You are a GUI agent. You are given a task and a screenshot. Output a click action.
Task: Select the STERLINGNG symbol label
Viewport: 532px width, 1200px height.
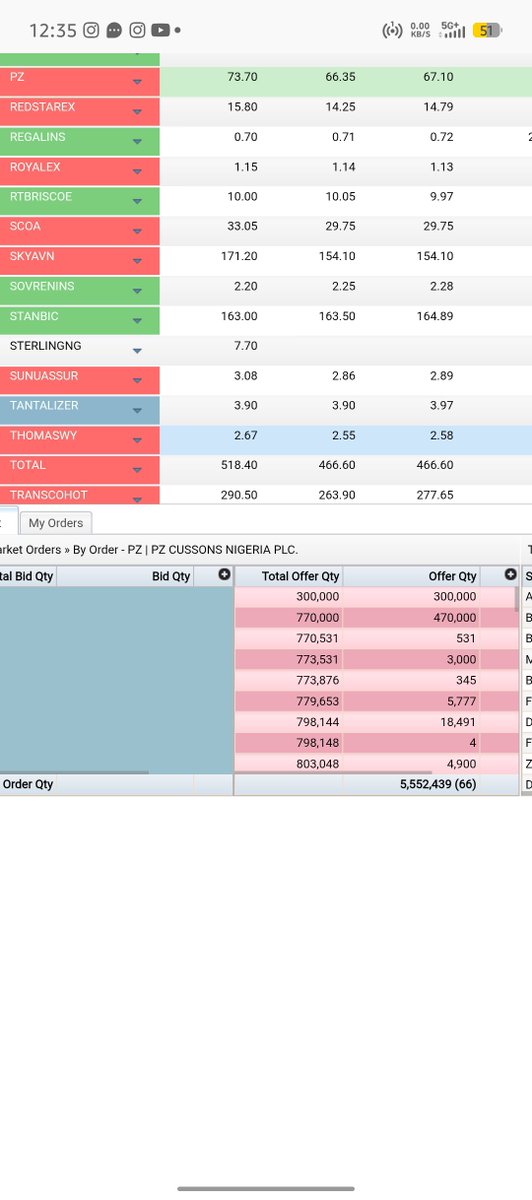point(46,346)
